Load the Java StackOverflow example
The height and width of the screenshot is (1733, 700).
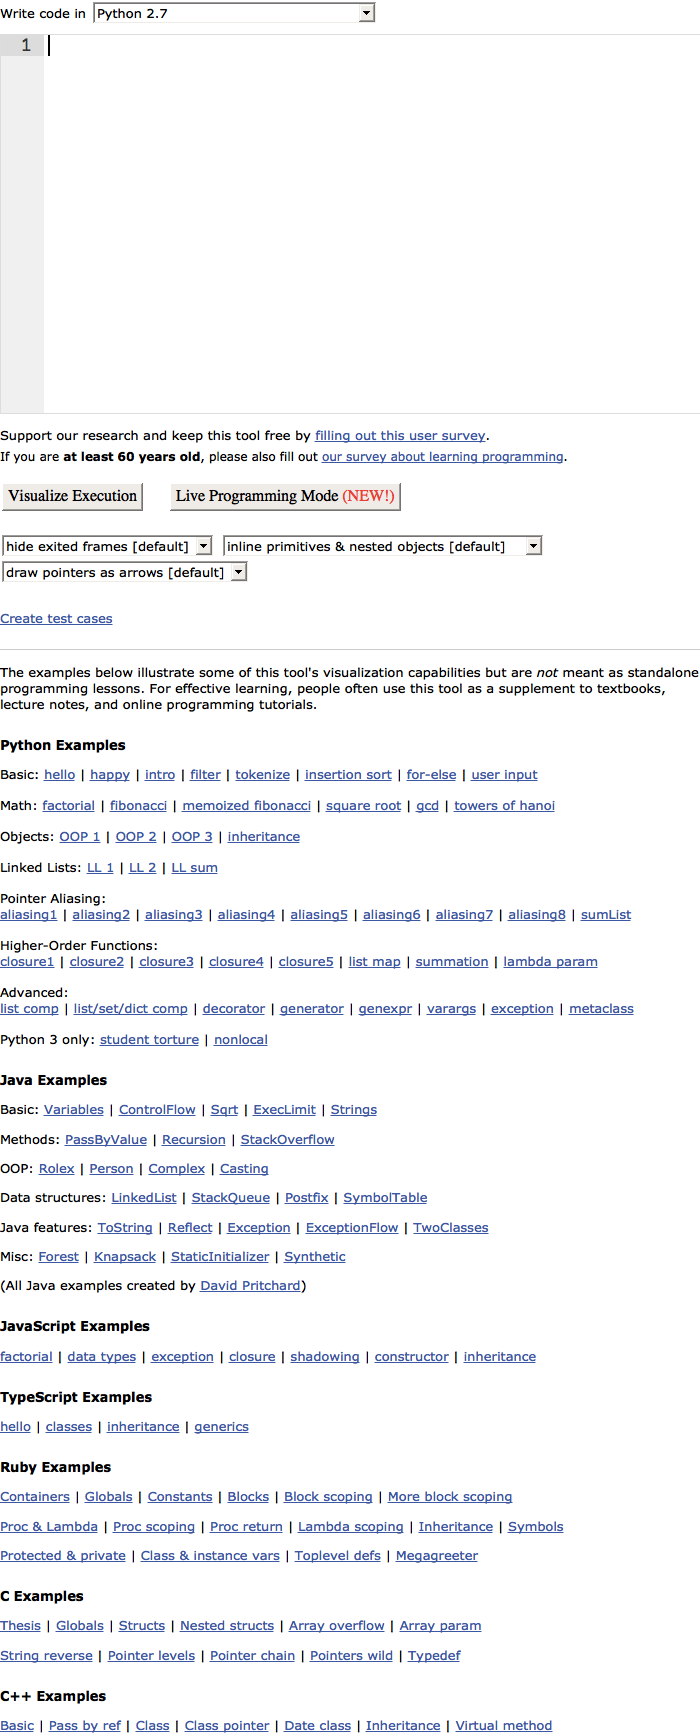[x=287, y=1140]
